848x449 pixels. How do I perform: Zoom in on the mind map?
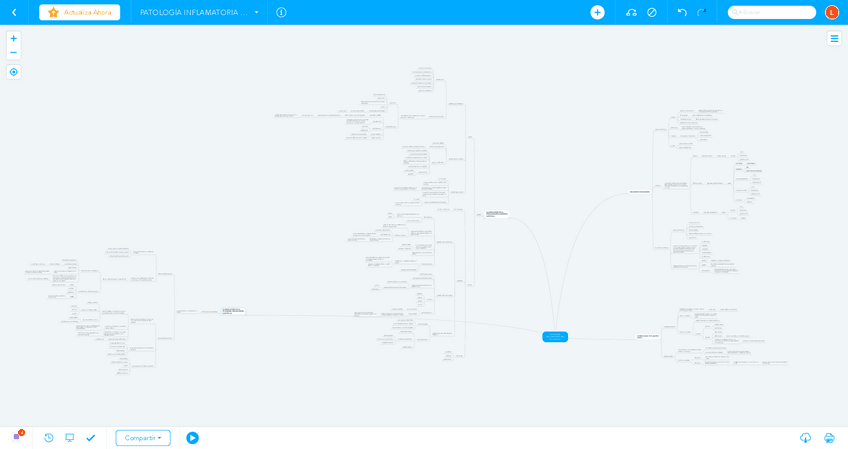pyautogui.click(x=13, y=38)
